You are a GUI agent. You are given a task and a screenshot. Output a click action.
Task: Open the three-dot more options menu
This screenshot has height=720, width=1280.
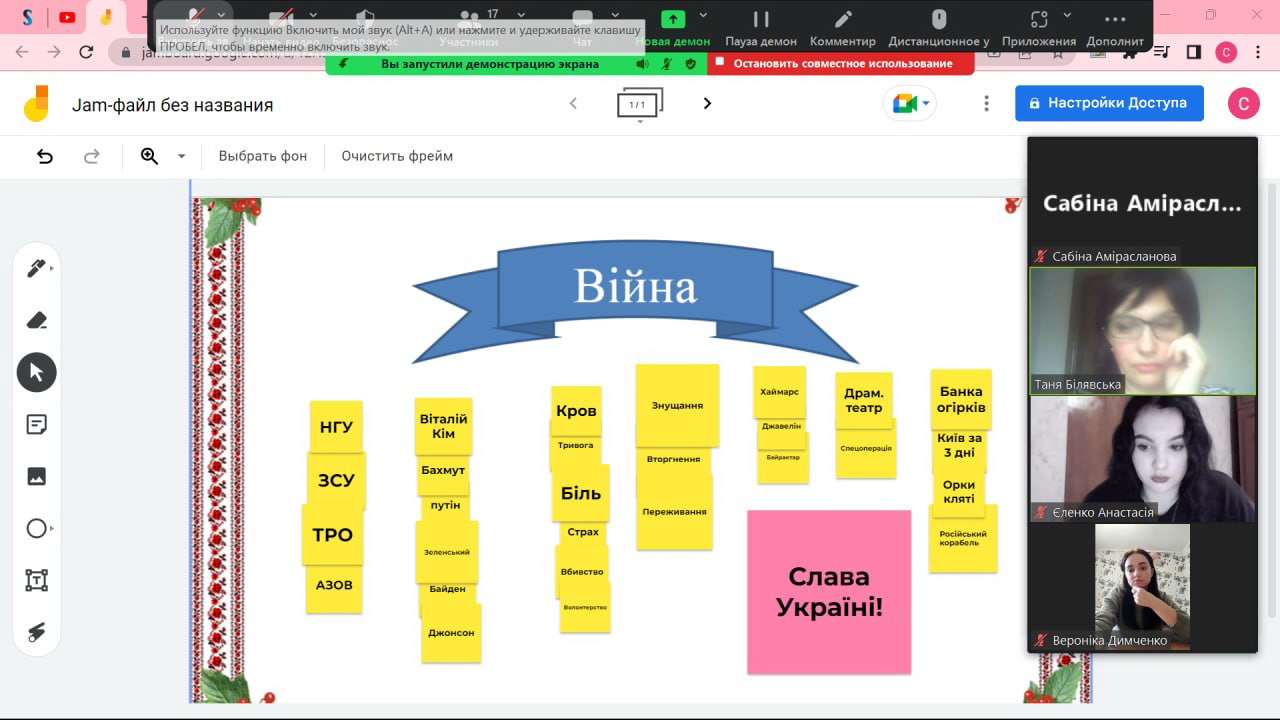[986, 104]
